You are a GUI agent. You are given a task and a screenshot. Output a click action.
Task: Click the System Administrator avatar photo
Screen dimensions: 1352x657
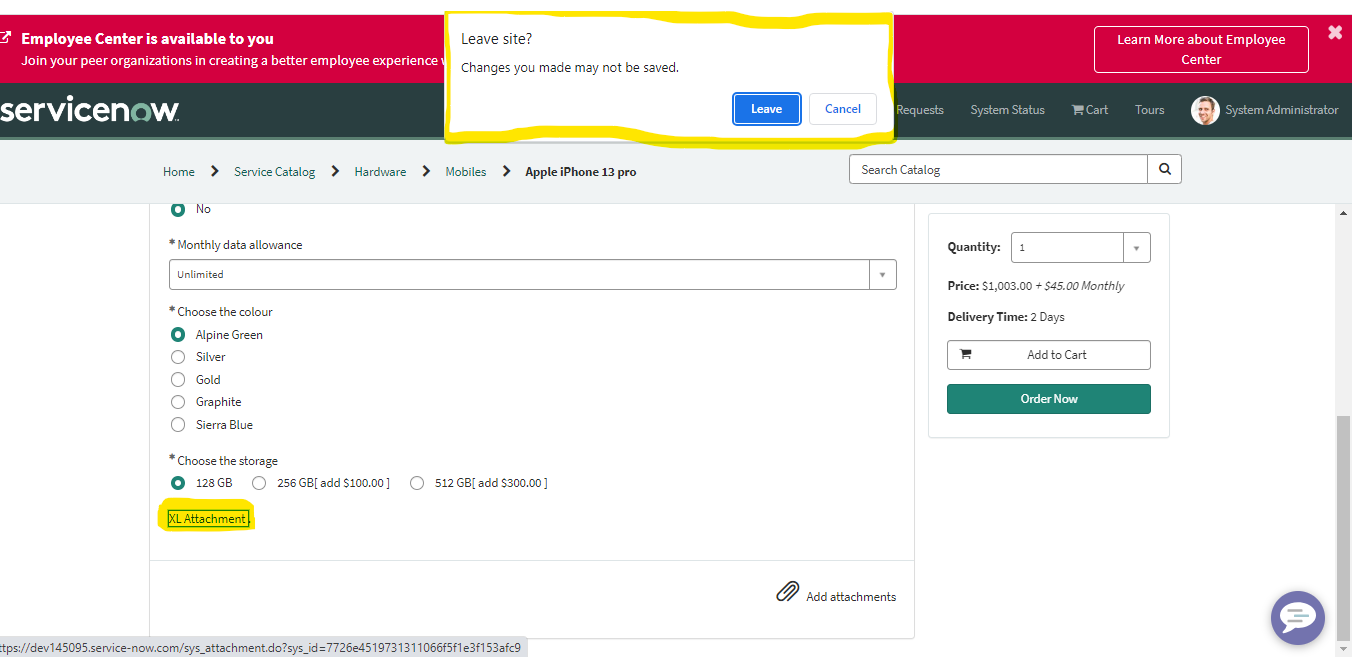pyautogui.click(x=1205, y=110)
